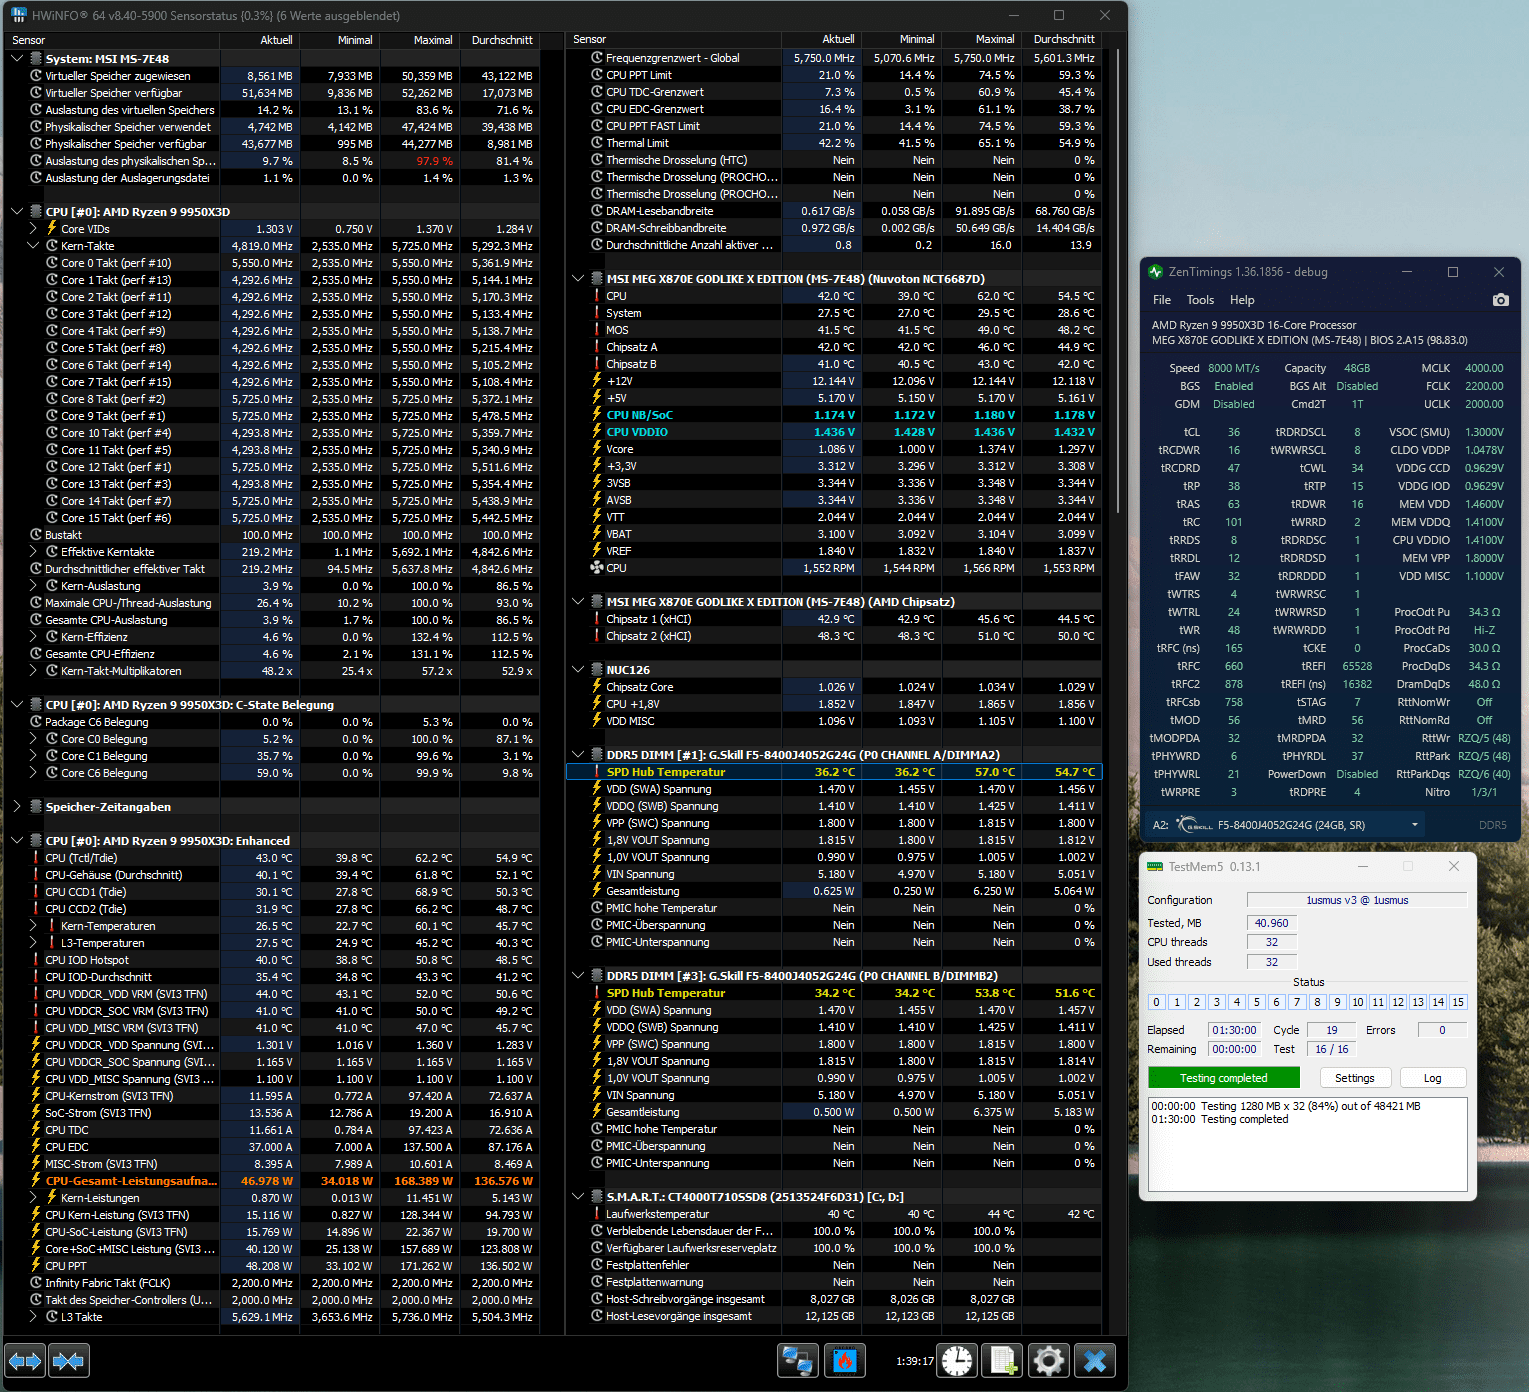Viewport: 1529px width, 1392px height.
Task: Click the fan icon beside the CPU RPM row
Action: pos(597,568)
